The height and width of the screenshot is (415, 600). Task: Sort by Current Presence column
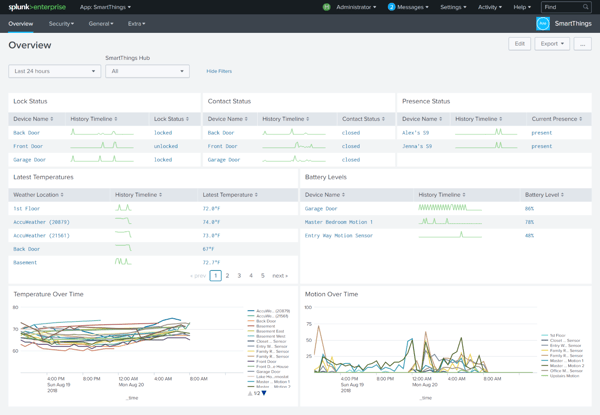coord(557,119)
